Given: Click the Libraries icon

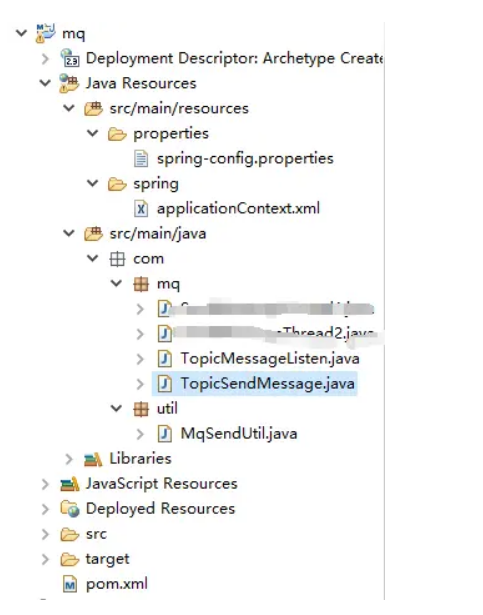Looking at the screenshot, I should (93, 459).
